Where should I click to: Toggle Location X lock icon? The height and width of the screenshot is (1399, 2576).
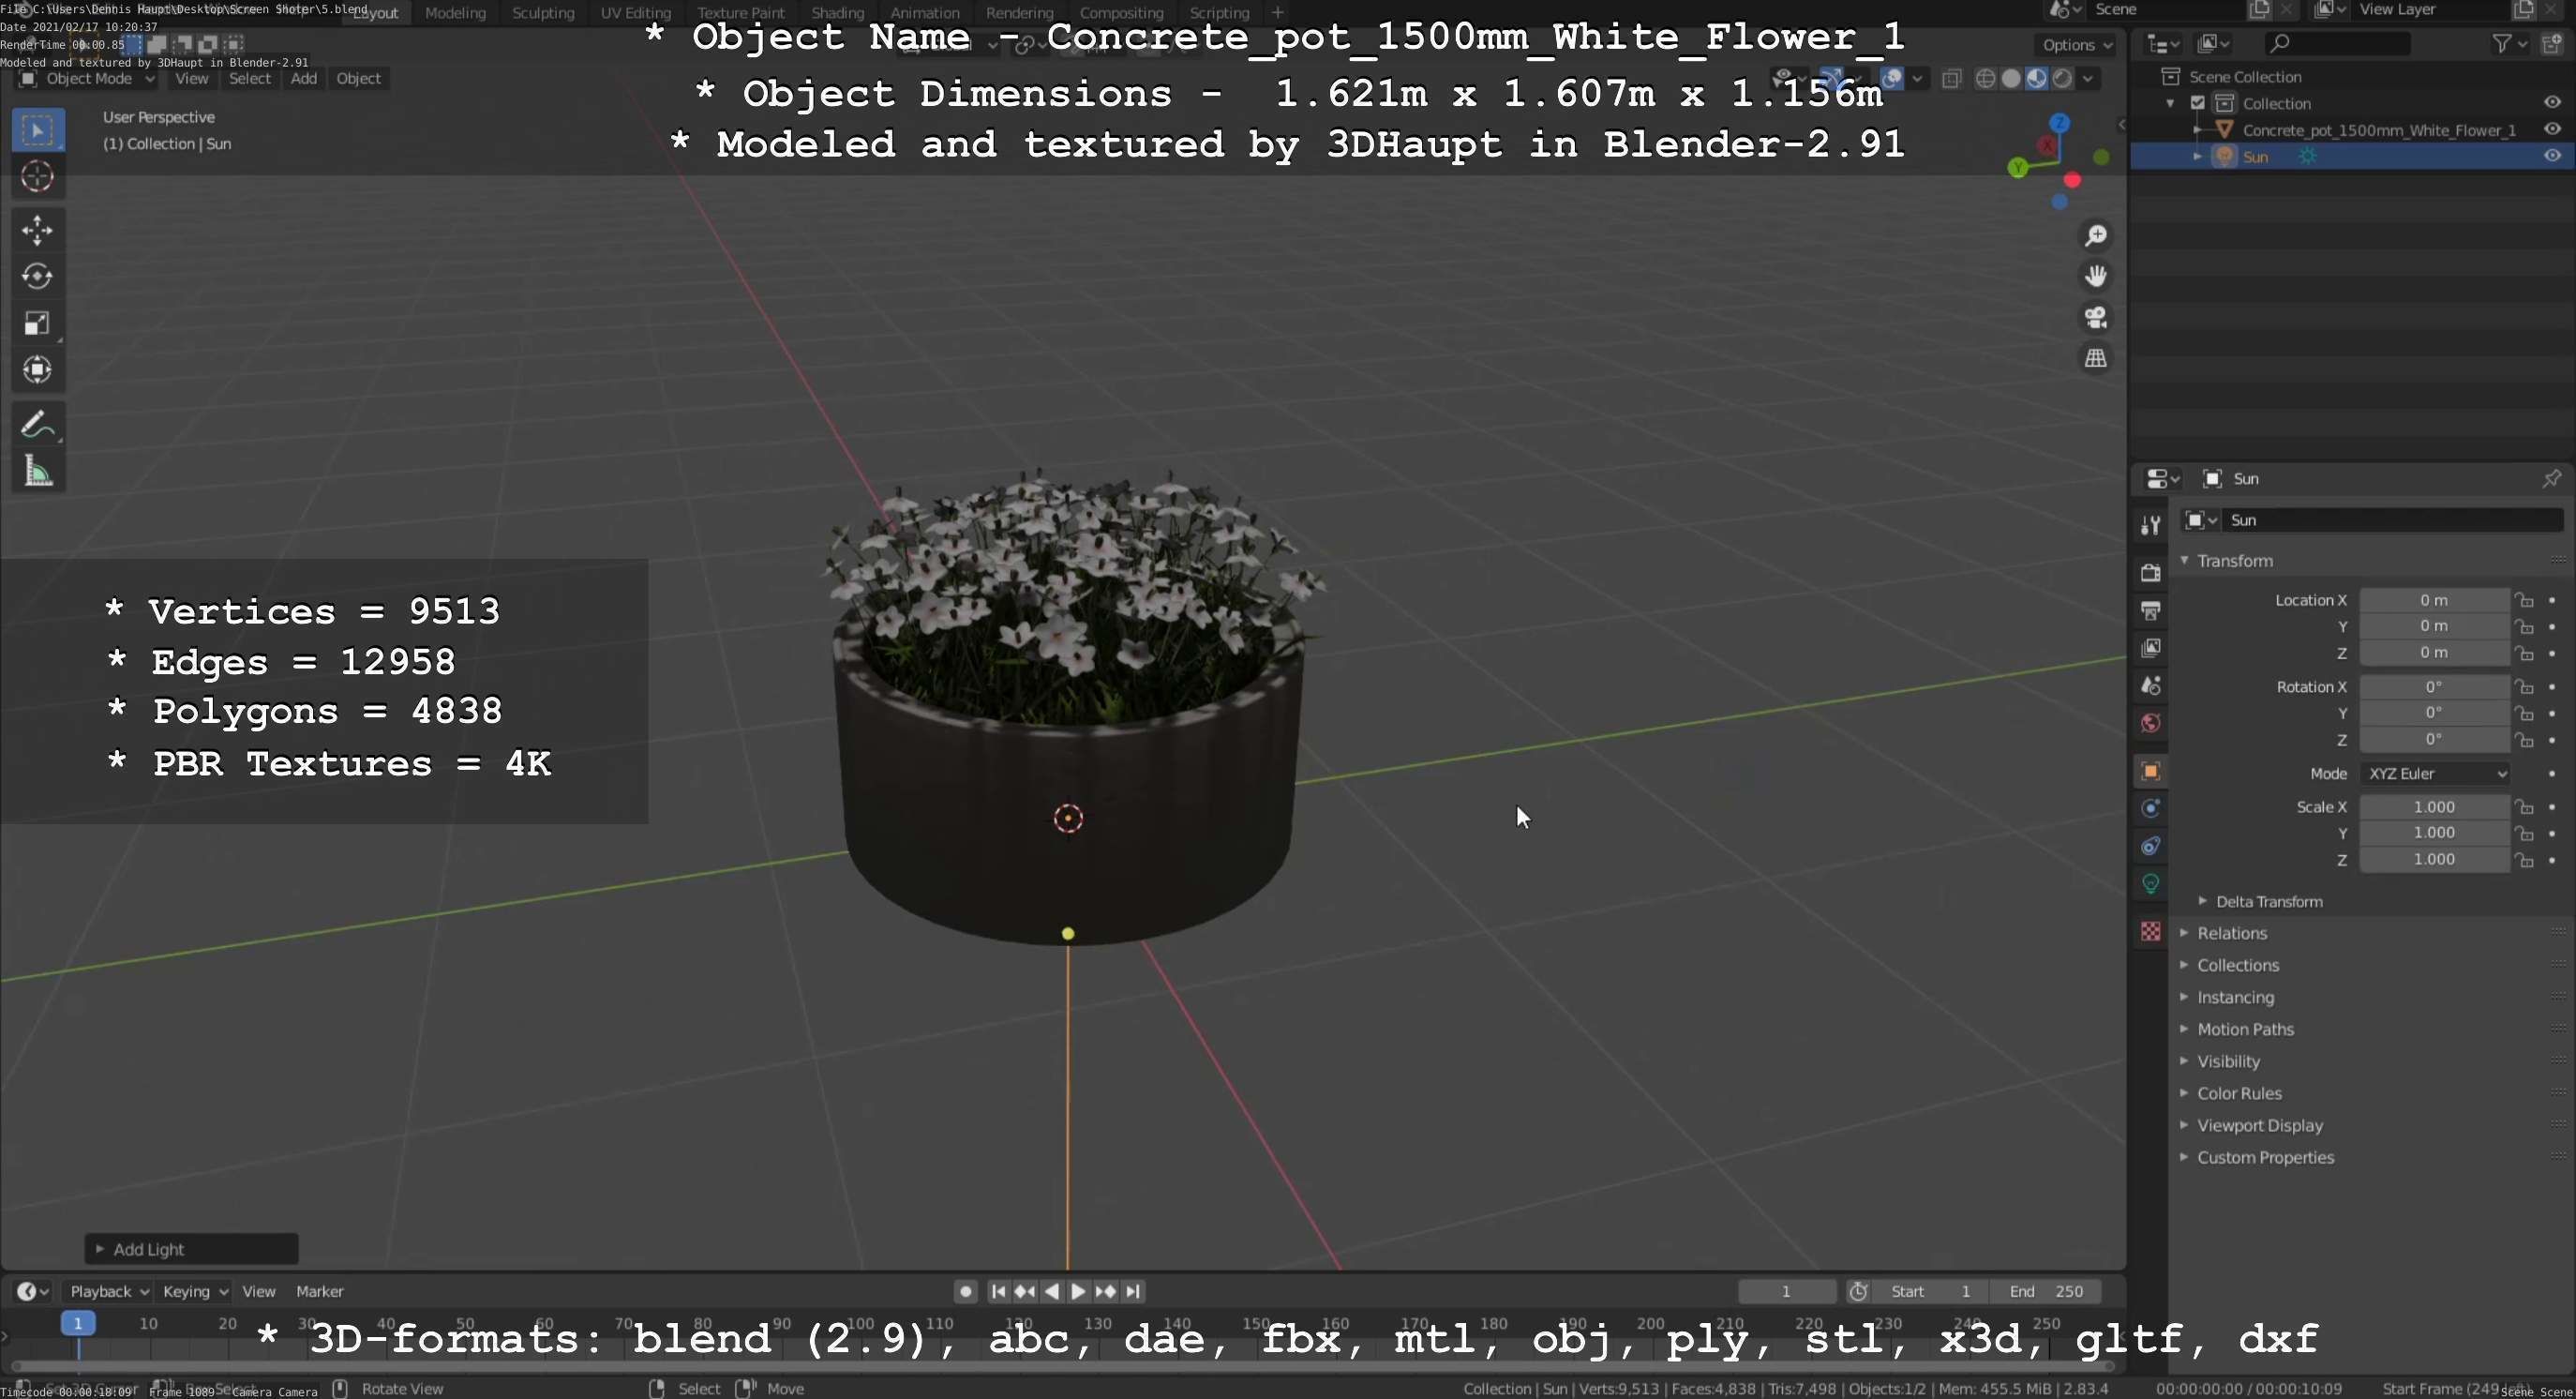2525,600
